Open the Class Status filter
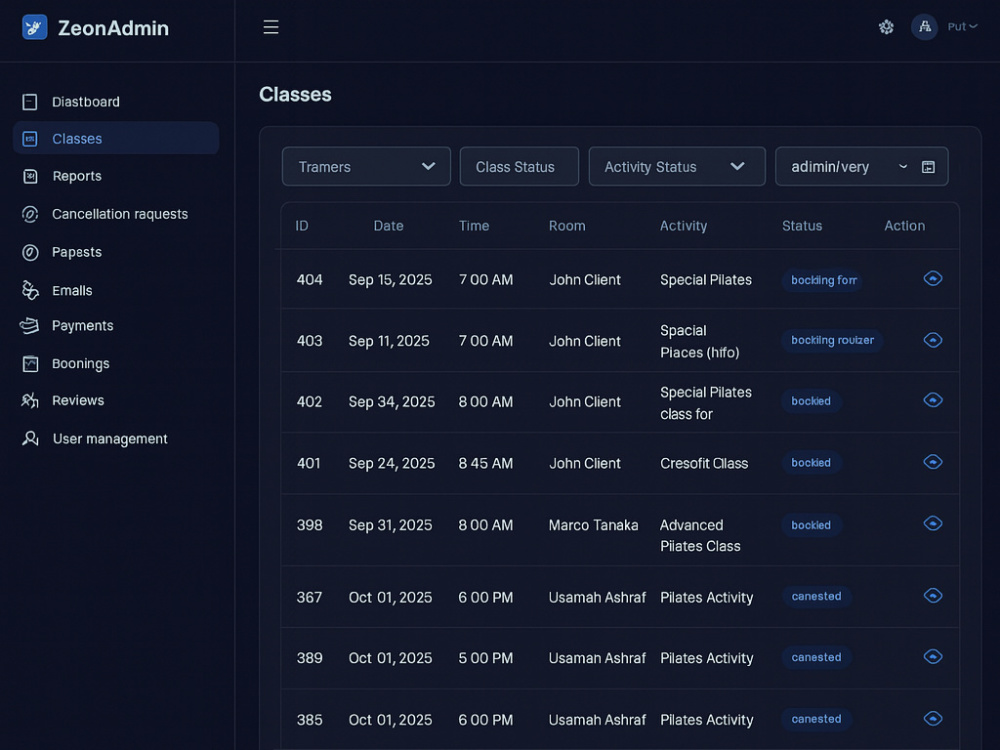The width and height of the screenshot is (1000, 750). pos(519,166)
